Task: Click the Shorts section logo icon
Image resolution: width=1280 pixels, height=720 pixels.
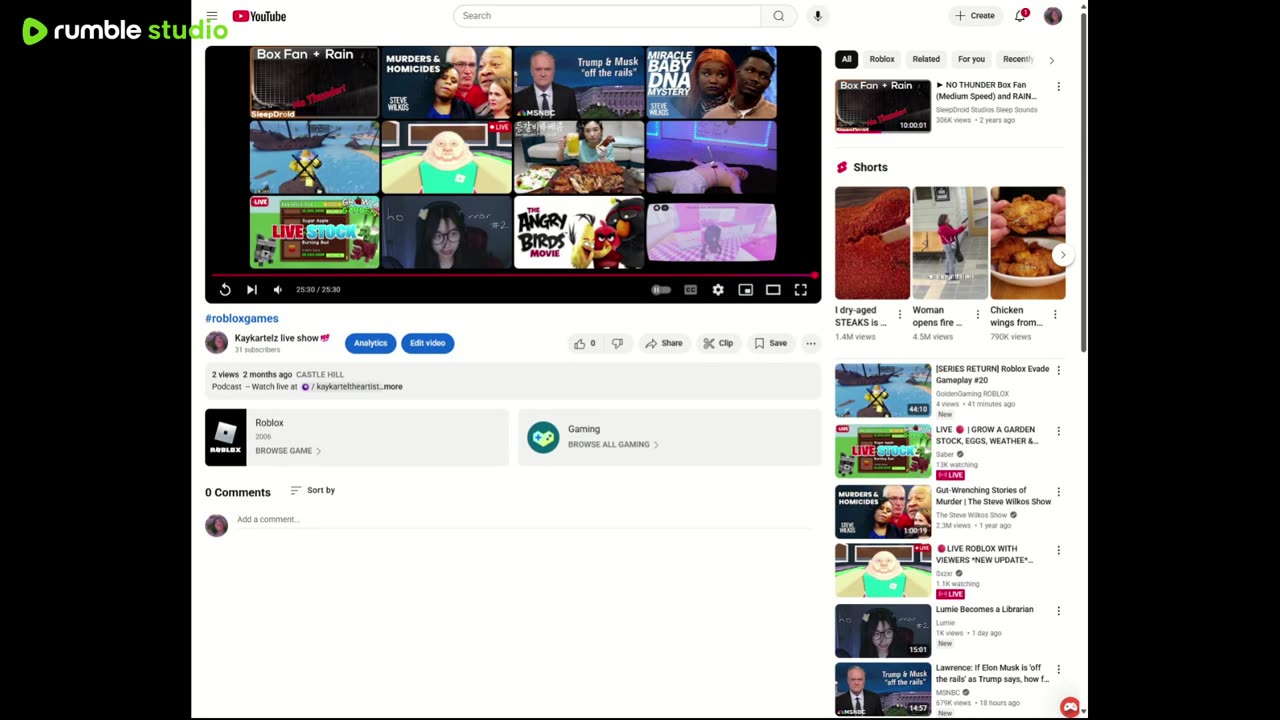Action: 842,167
